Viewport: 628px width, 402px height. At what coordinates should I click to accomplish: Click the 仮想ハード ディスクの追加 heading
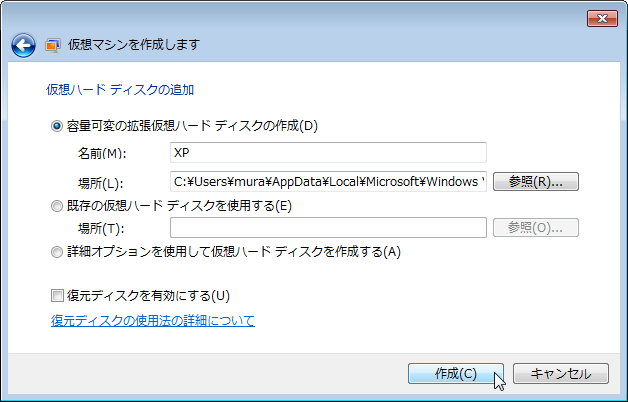[120, 90]
